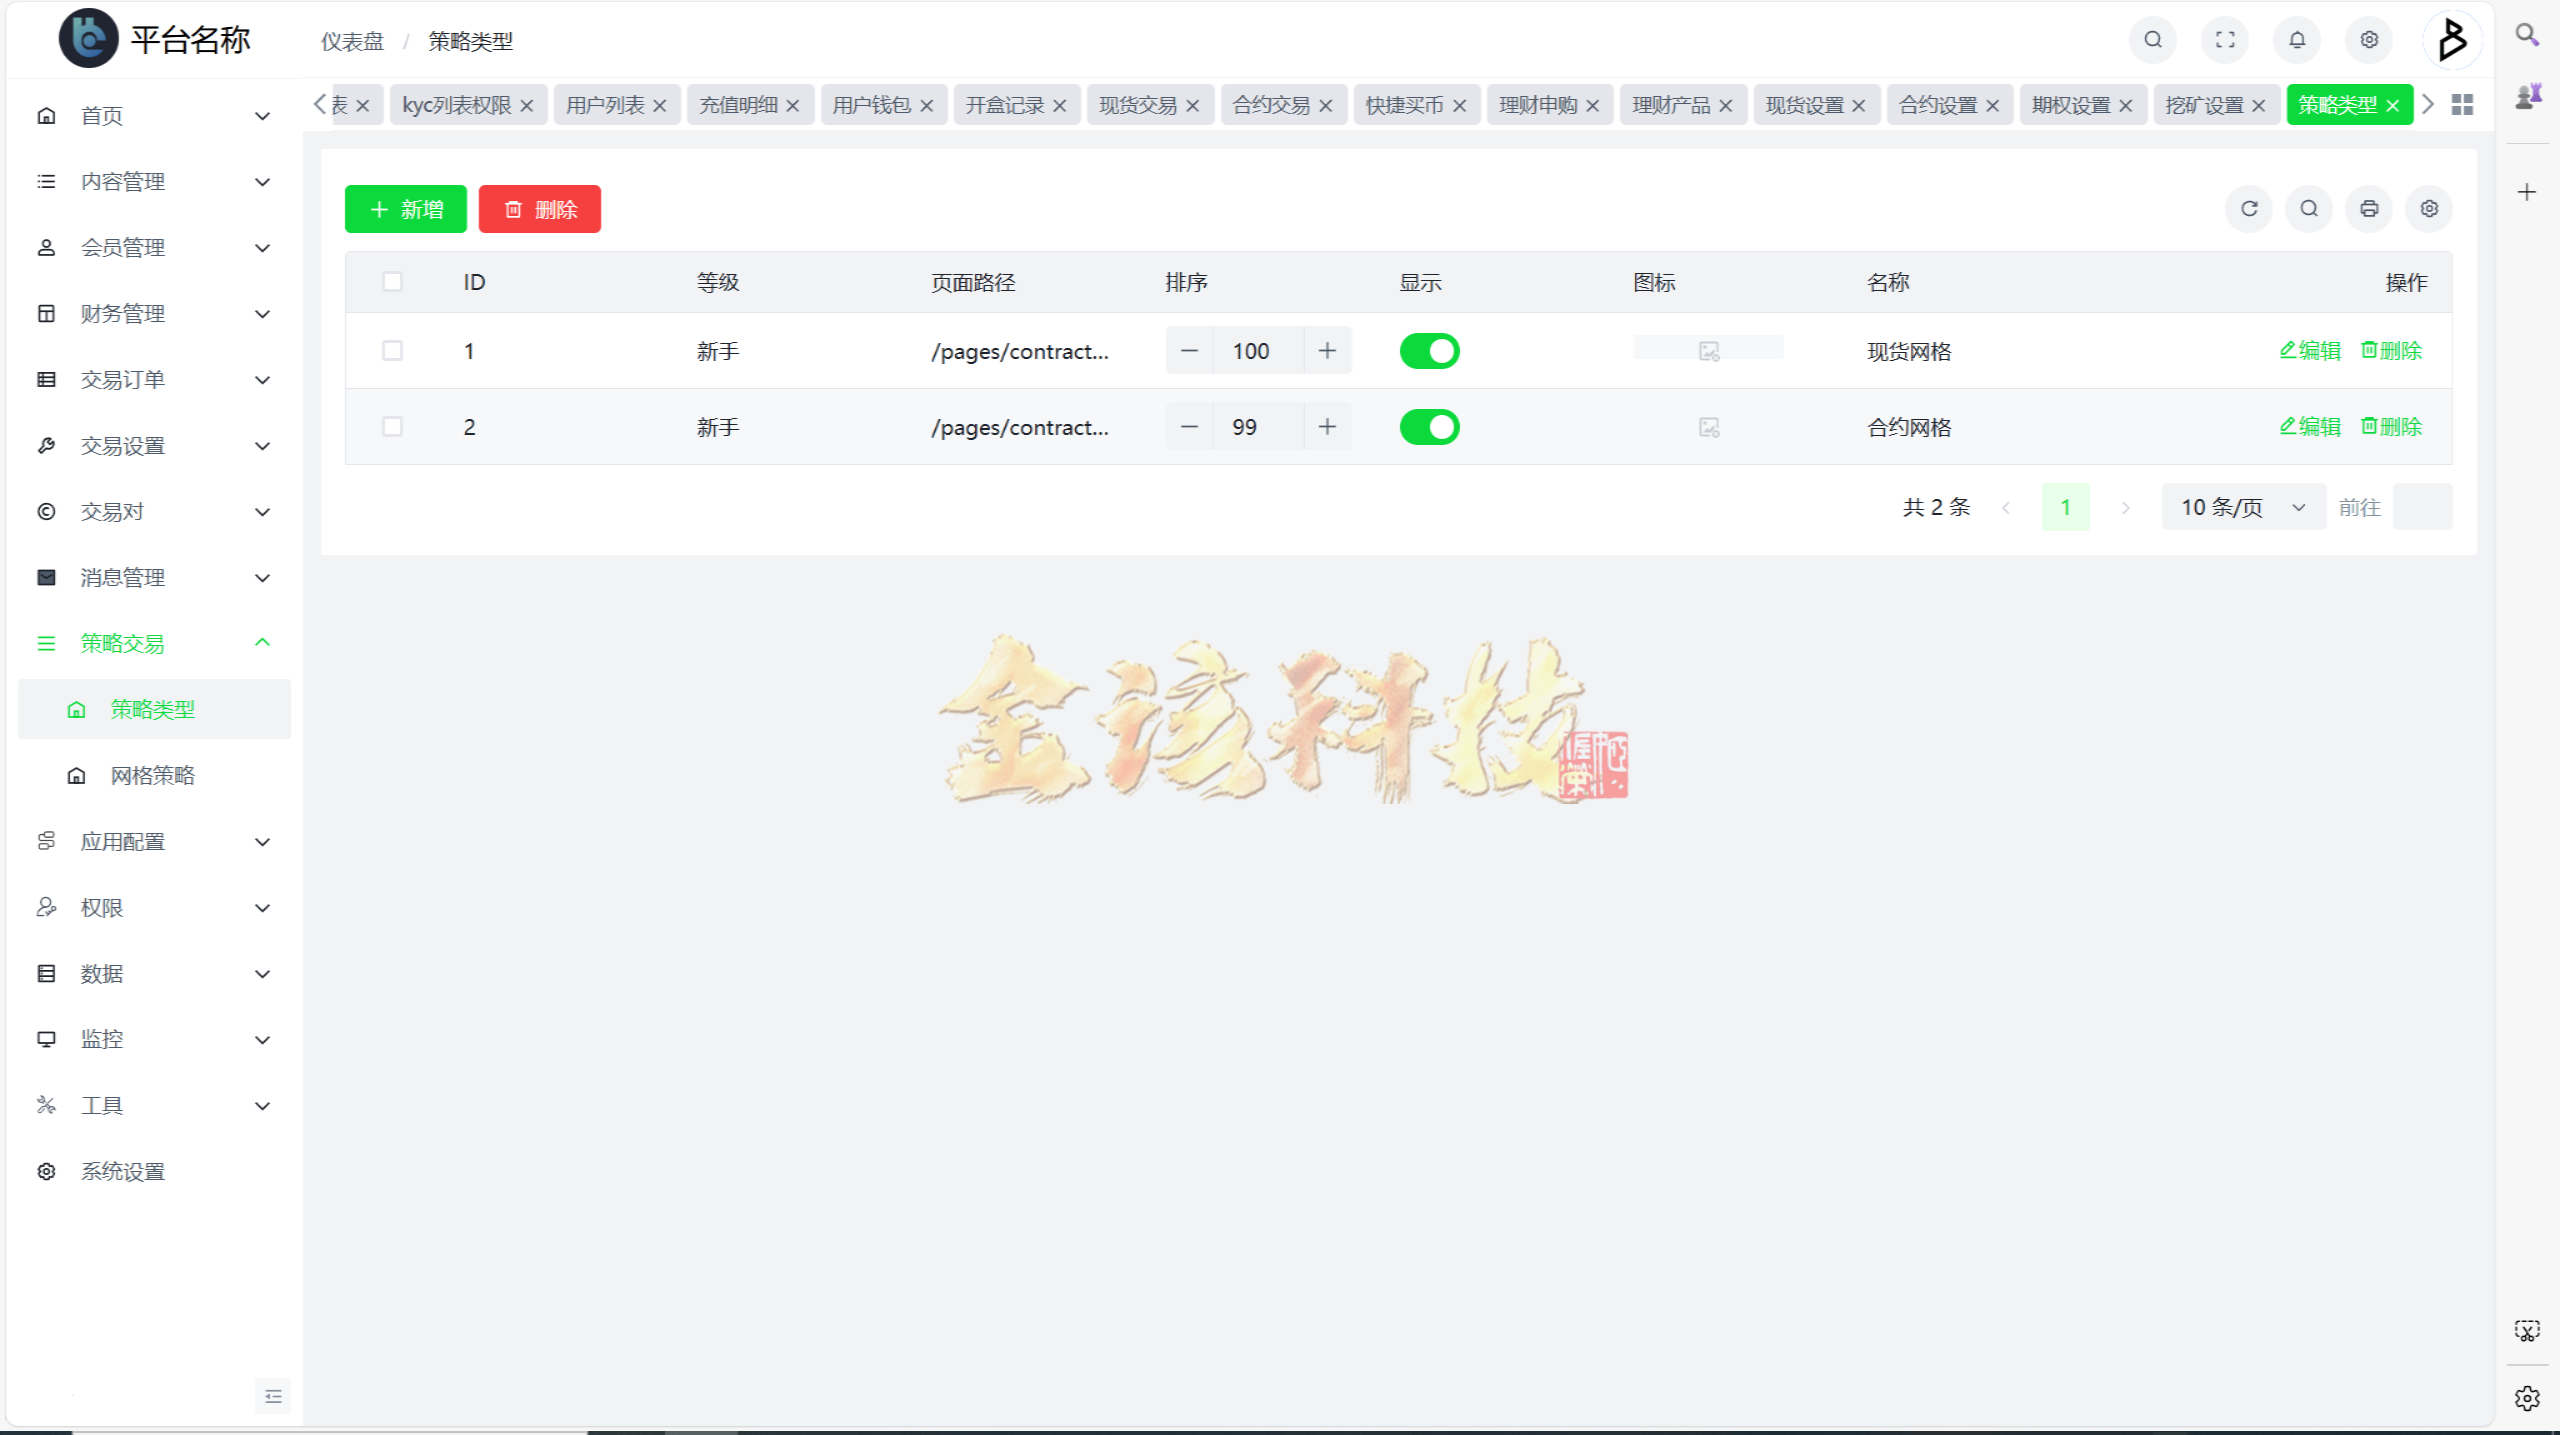Open the table search icon

coord(2308,209)
